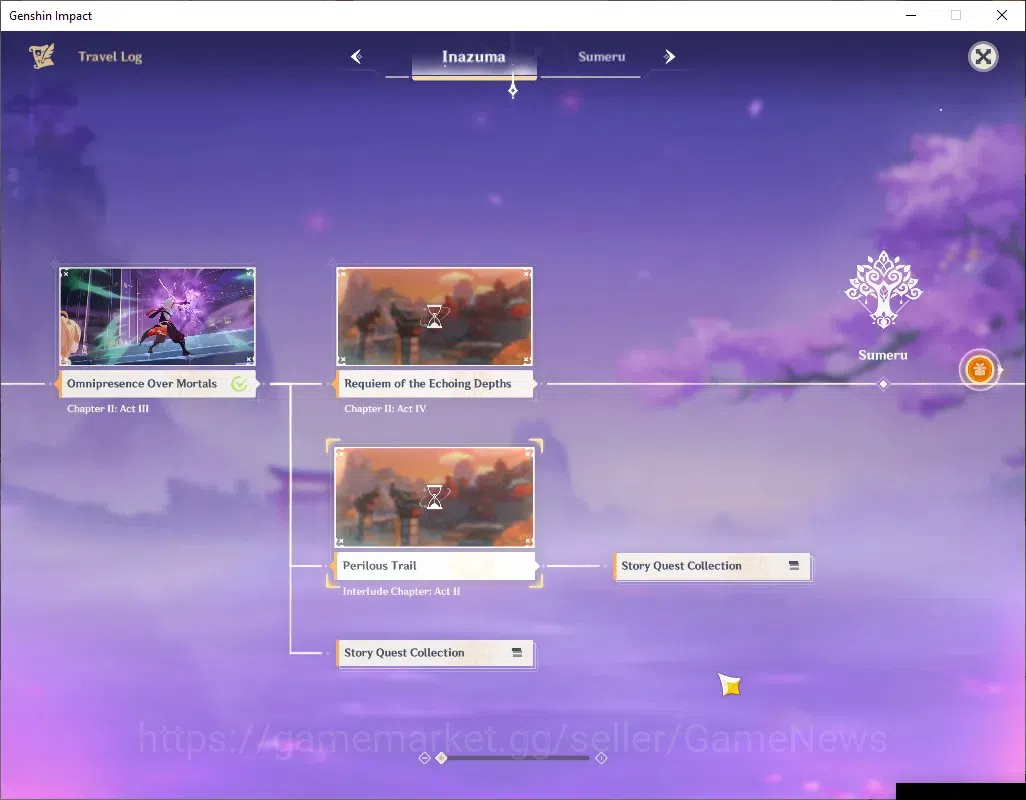Click the completed checkmark on Omnipresence Over Mortals
Viewport: 1026px width, 800px height.
click(x=239, y=384)
